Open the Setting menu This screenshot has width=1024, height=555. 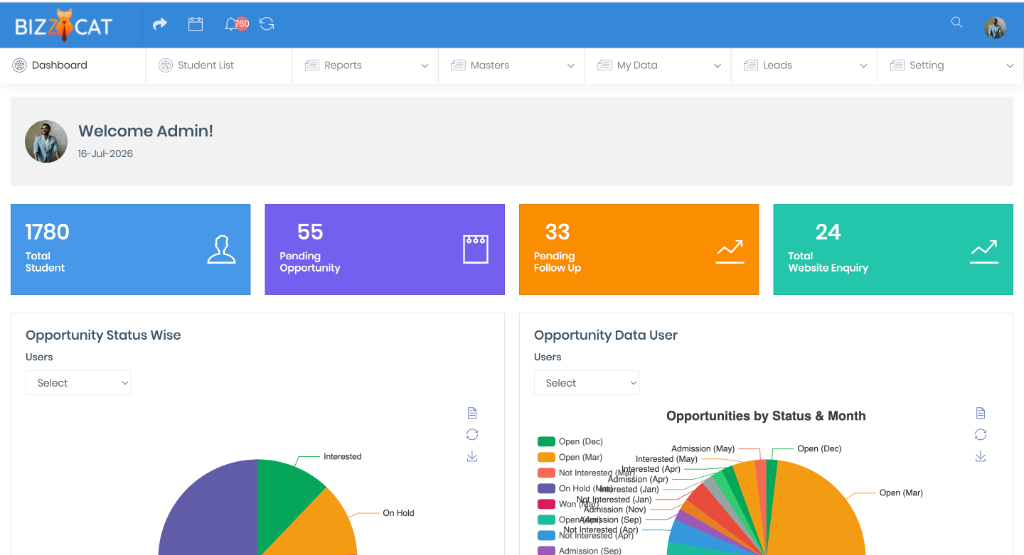click(950, 65)
